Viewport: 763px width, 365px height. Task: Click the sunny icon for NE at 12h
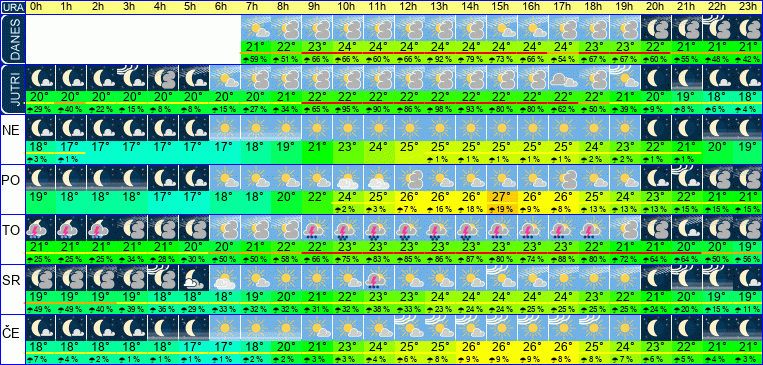pos(409,128)
